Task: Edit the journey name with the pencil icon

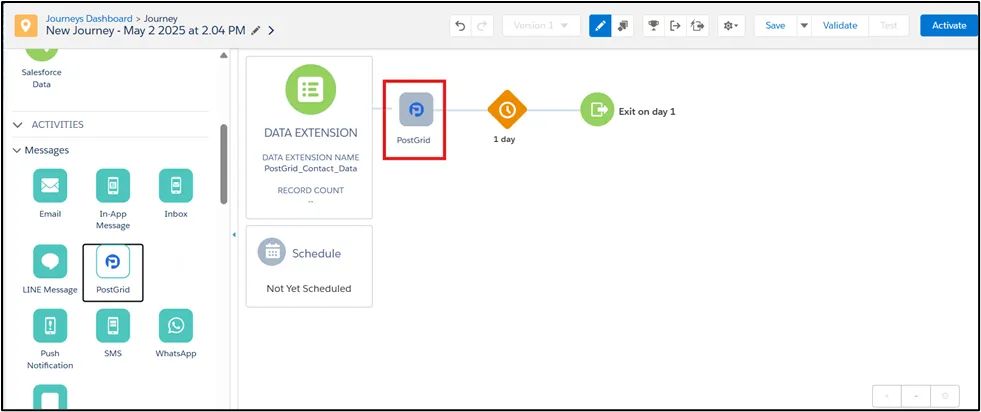Action: coord(256,31)
